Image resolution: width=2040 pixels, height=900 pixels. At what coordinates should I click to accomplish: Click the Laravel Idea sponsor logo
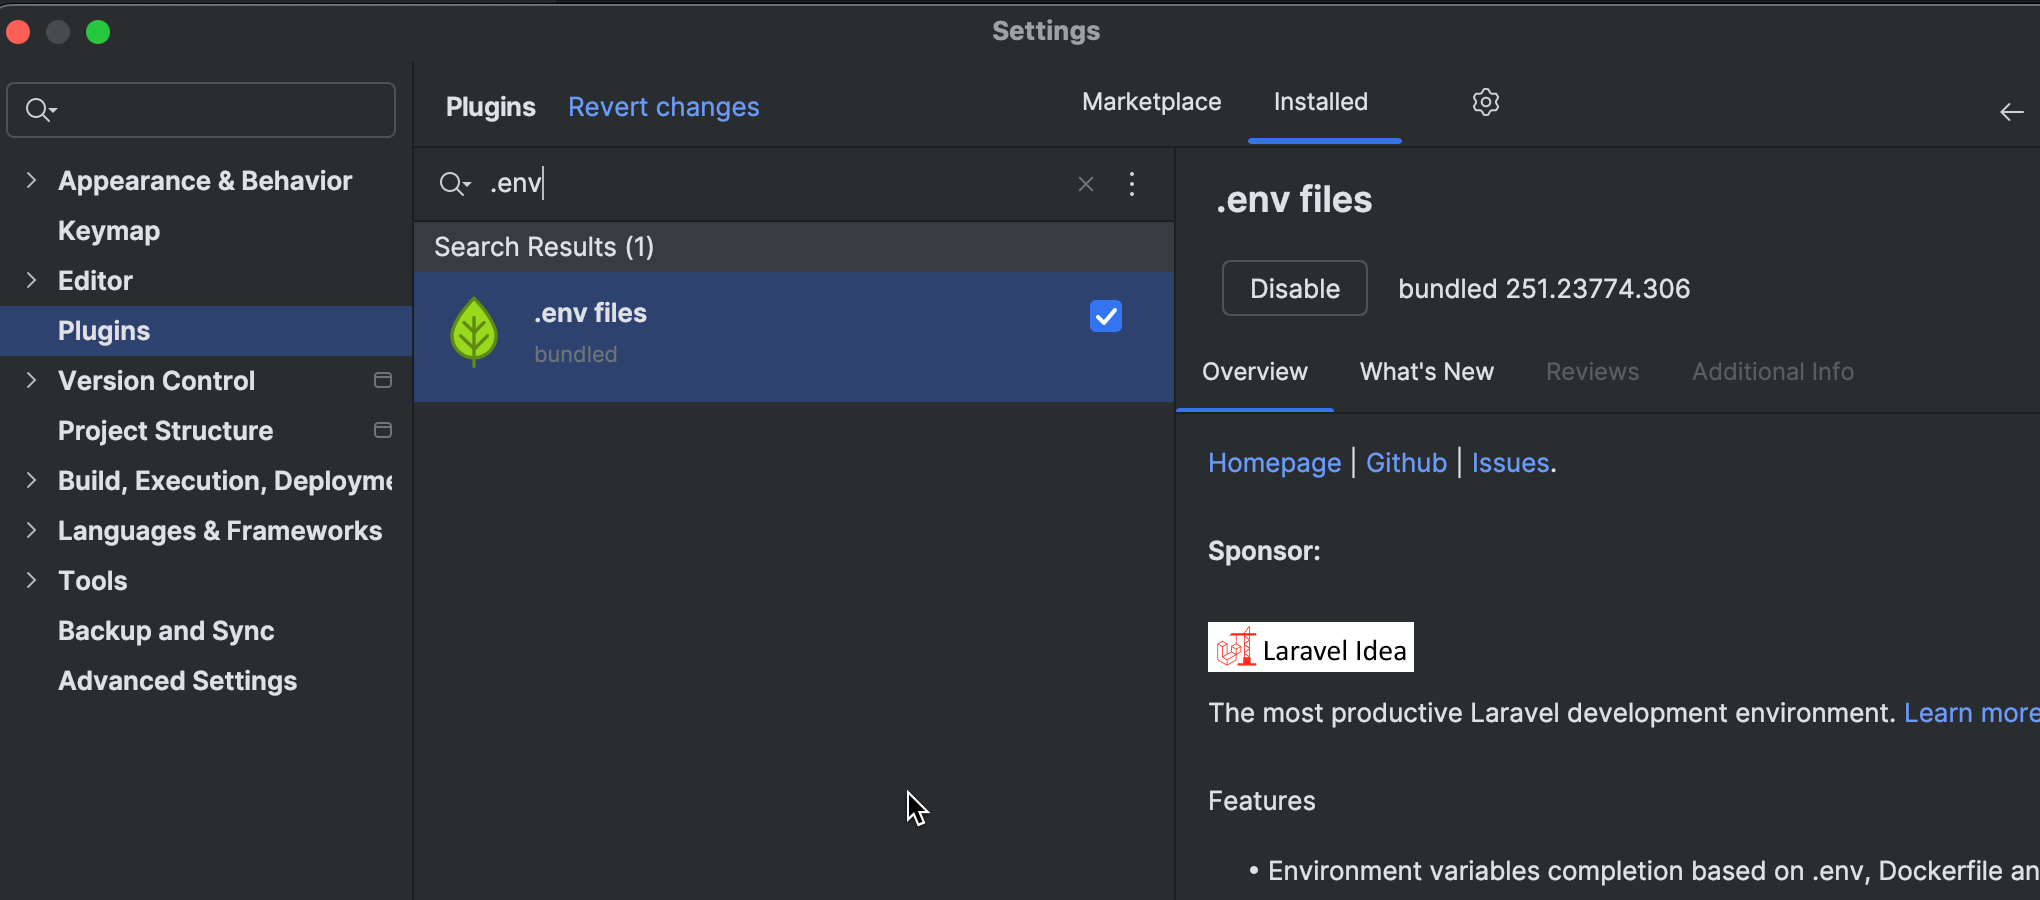[x=1310, y=648]
